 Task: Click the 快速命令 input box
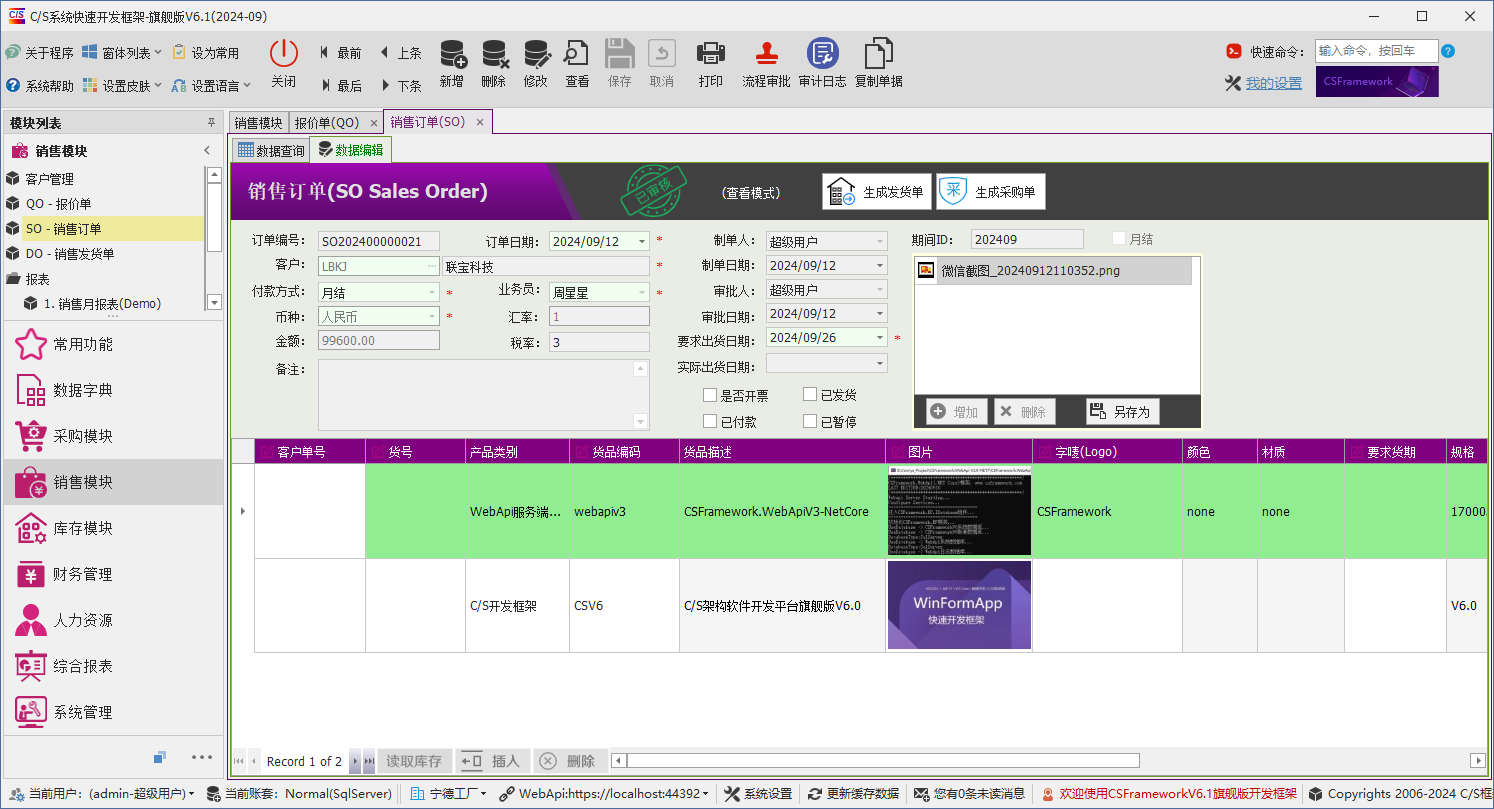(1376, 51)
